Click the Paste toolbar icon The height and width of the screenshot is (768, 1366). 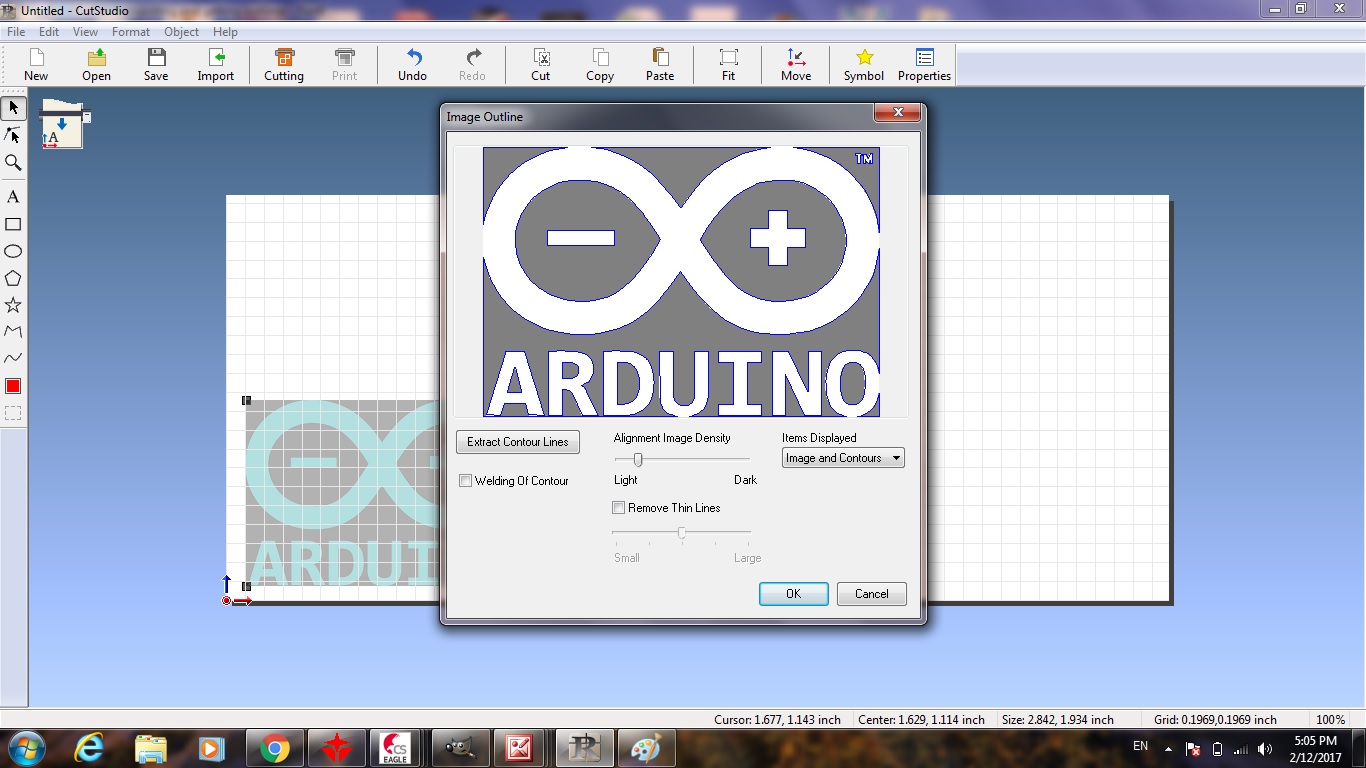tap(660, 65)
